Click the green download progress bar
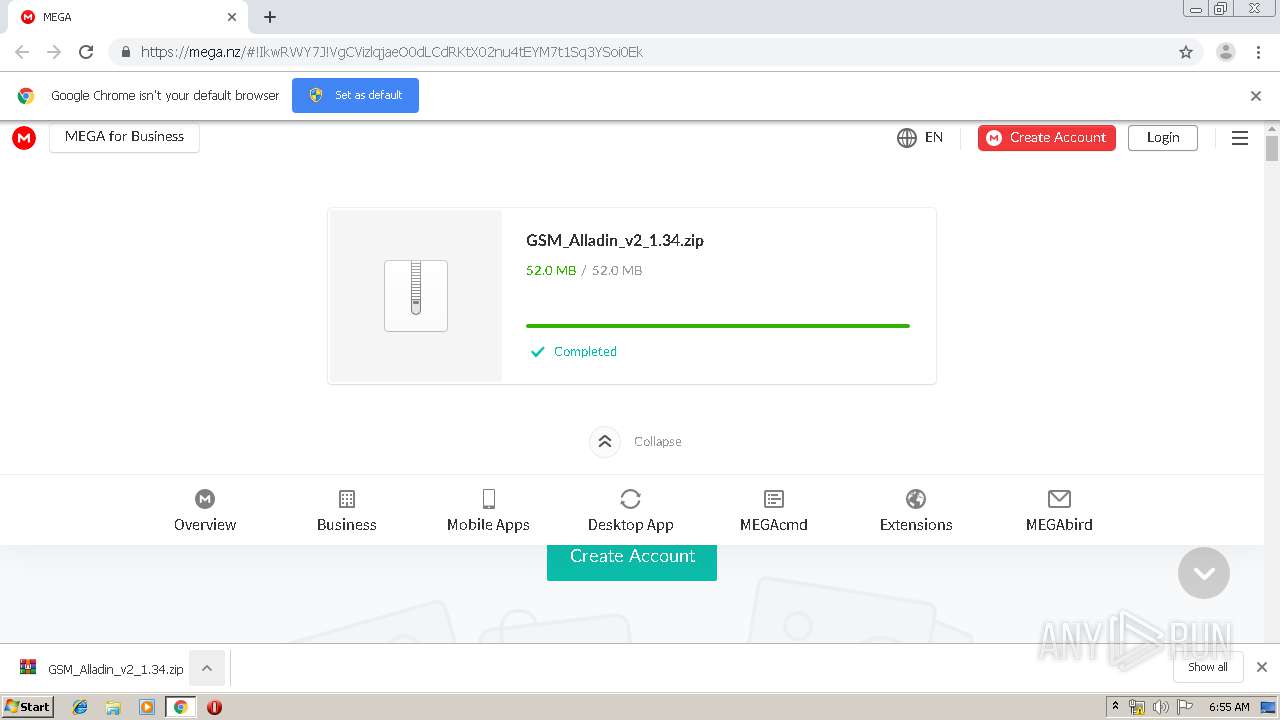Viewport: 1280px width, 720px height. (718, 326)
